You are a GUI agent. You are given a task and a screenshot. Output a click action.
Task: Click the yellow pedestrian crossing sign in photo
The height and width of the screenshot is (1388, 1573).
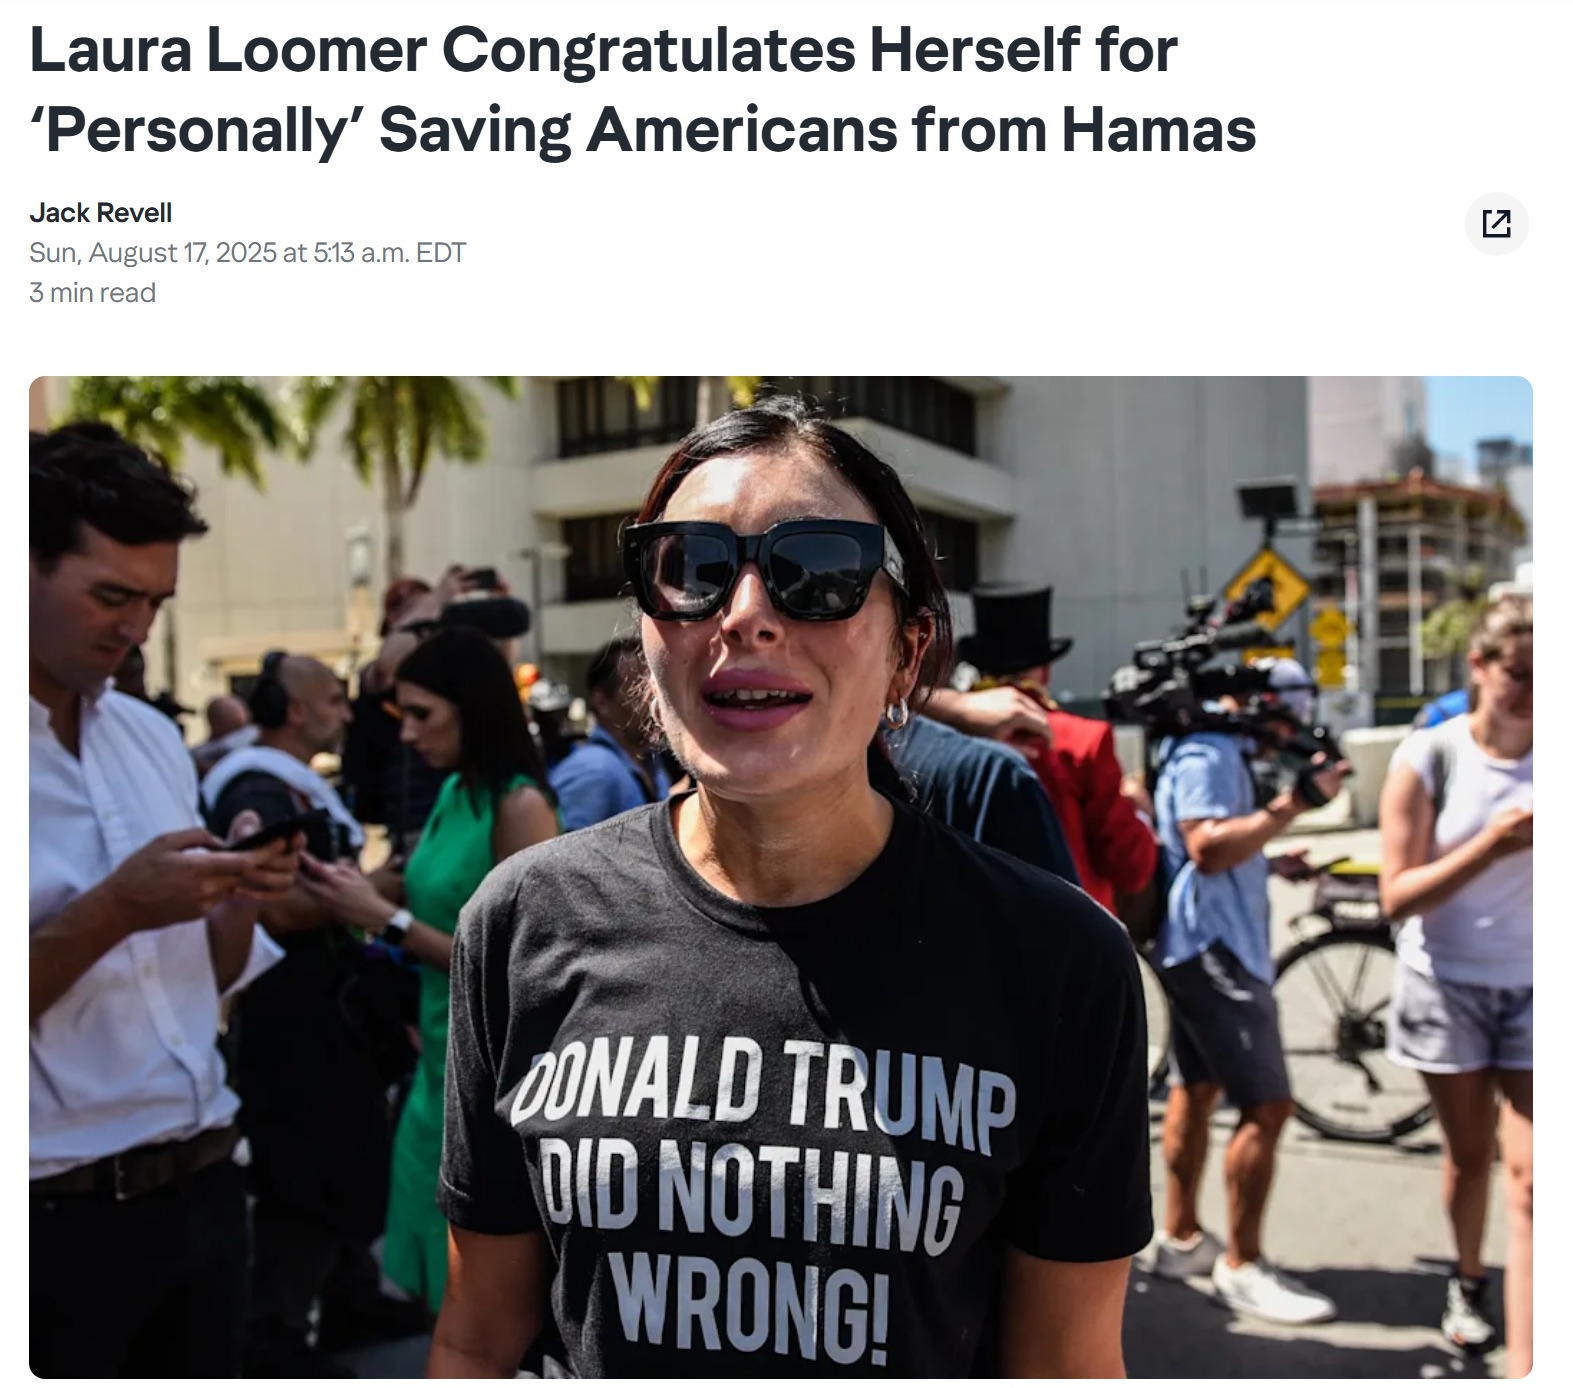coord(1268,589)
